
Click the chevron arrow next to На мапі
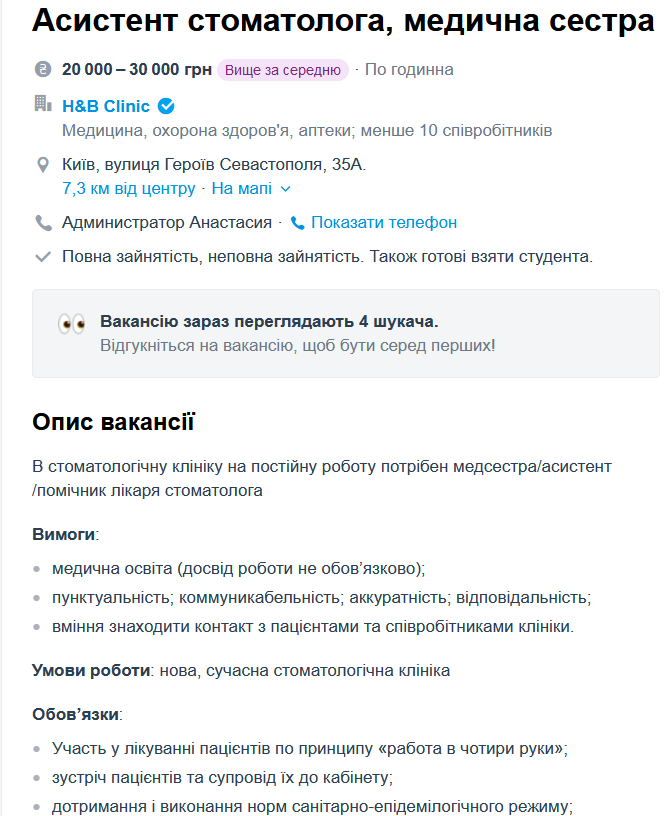click(286, 188)
